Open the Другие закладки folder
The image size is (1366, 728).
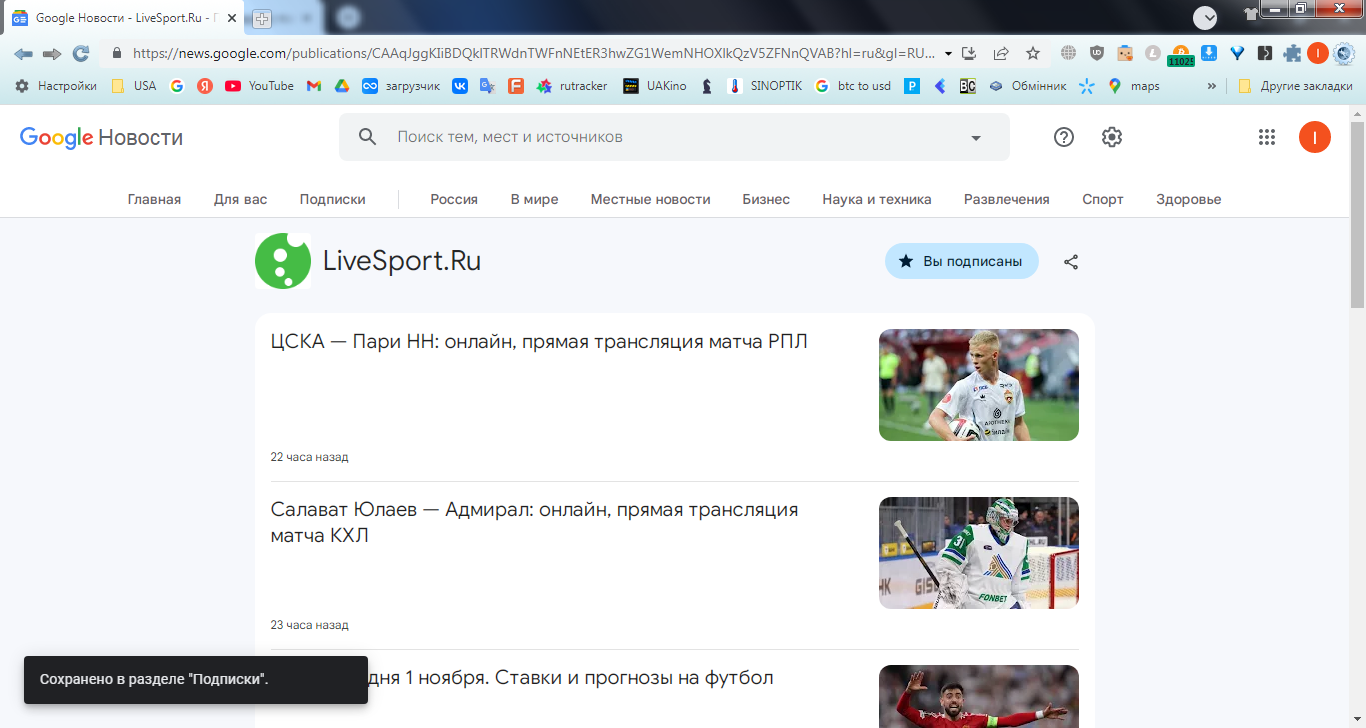pos(1295,86)
